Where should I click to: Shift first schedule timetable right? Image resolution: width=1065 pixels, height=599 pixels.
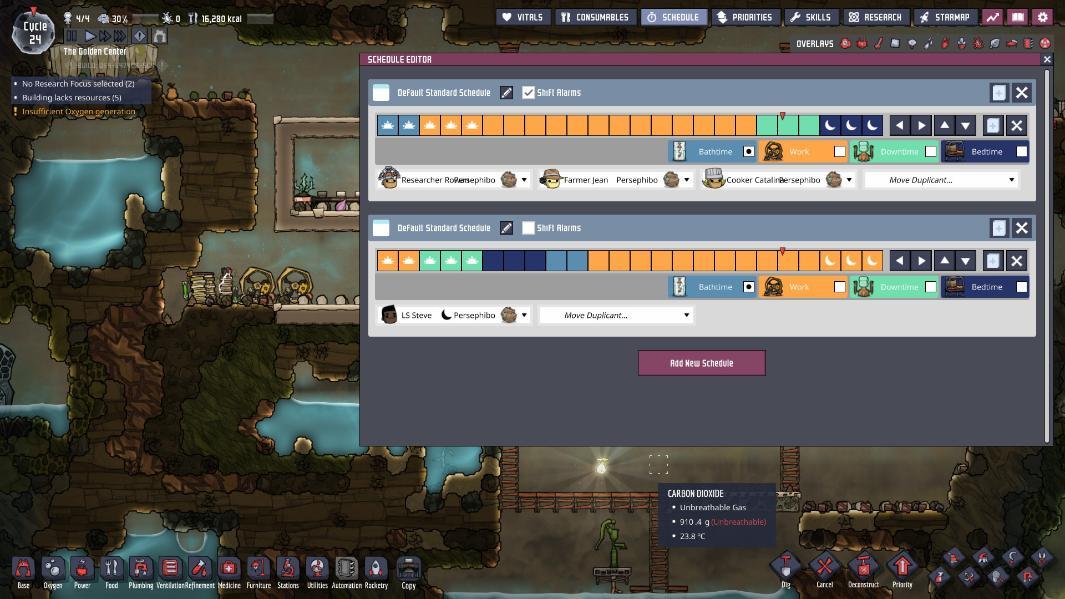(x=921, y=125)
